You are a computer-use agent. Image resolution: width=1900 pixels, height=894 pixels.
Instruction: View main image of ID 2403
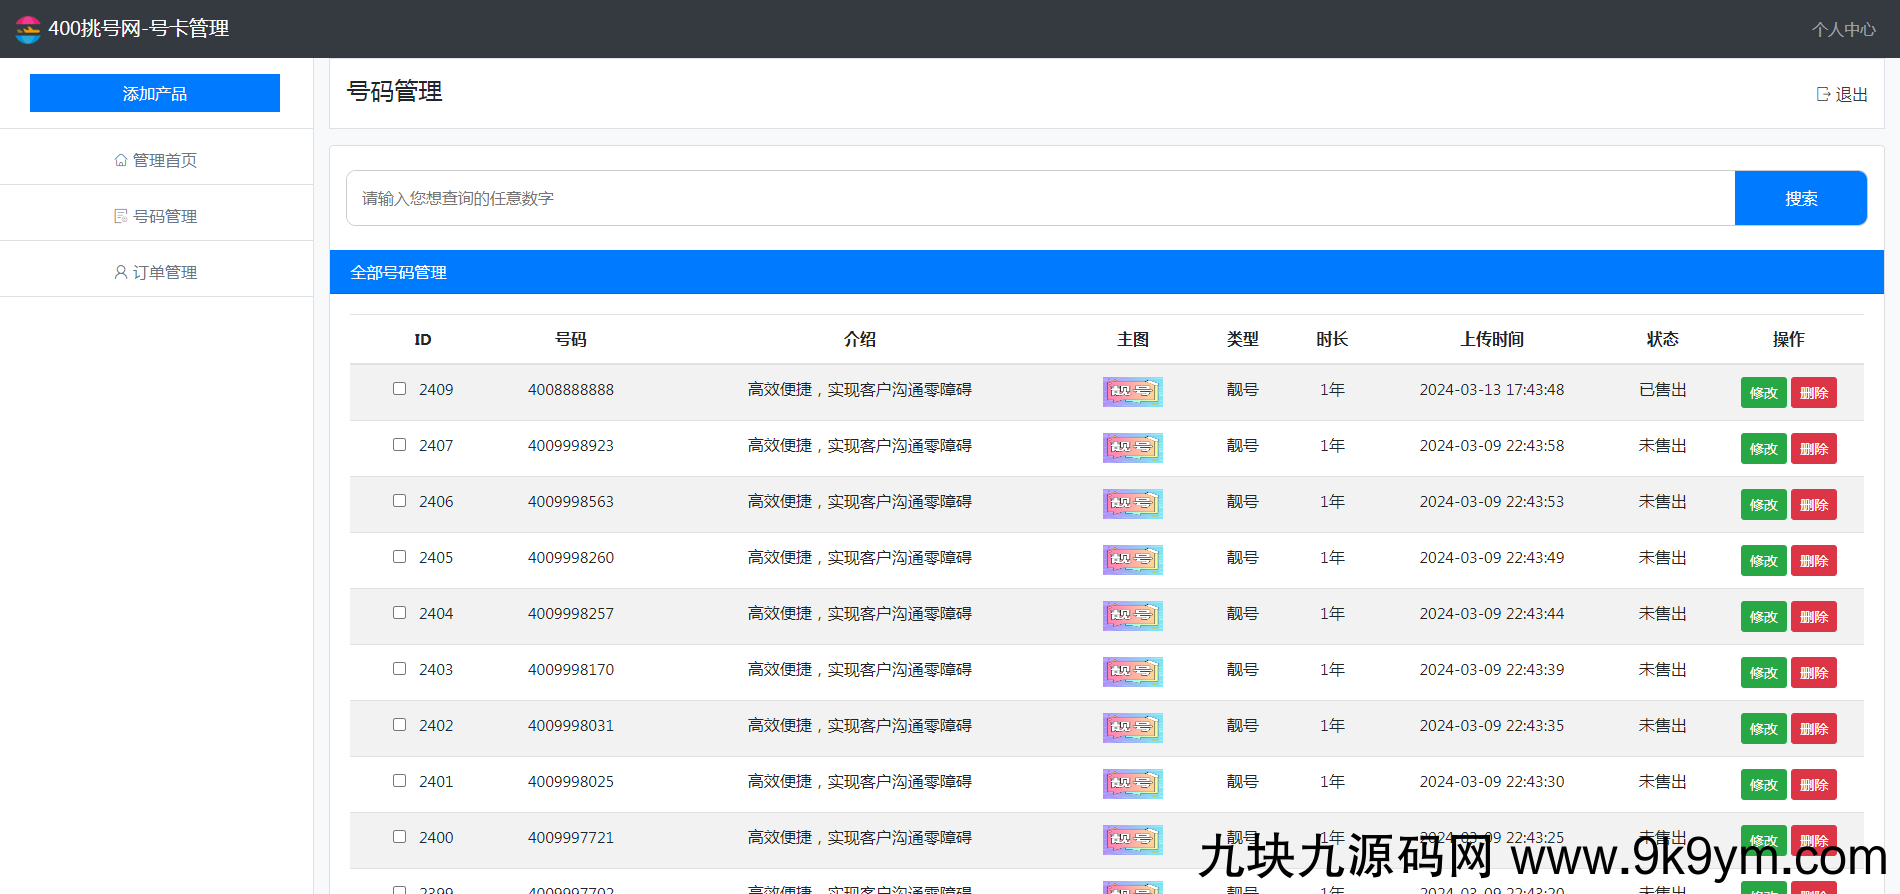(x=1132, y=671)
